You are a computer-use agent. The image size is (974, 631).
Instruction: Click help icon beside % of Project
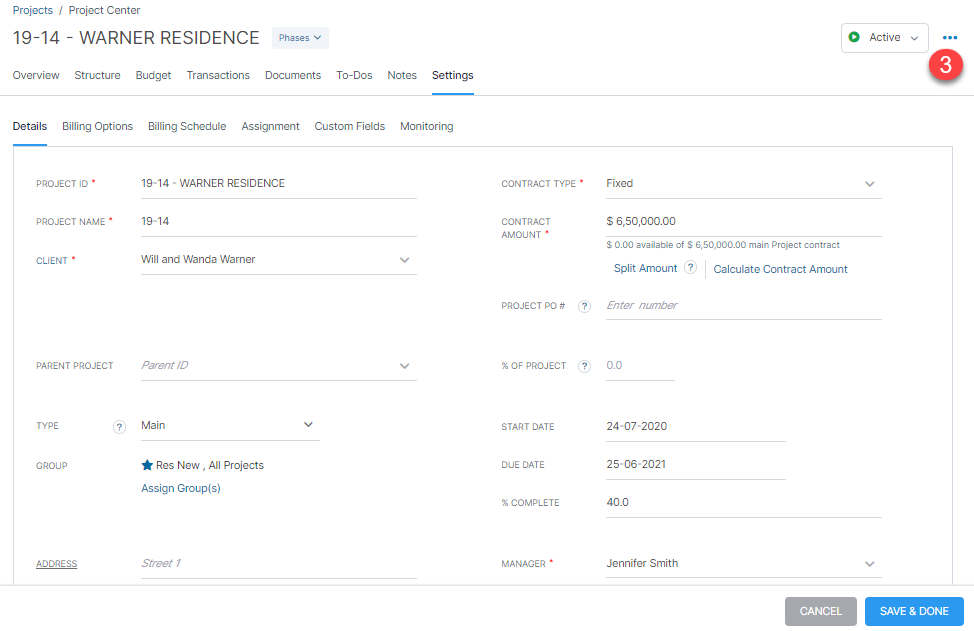coord(584,366)
